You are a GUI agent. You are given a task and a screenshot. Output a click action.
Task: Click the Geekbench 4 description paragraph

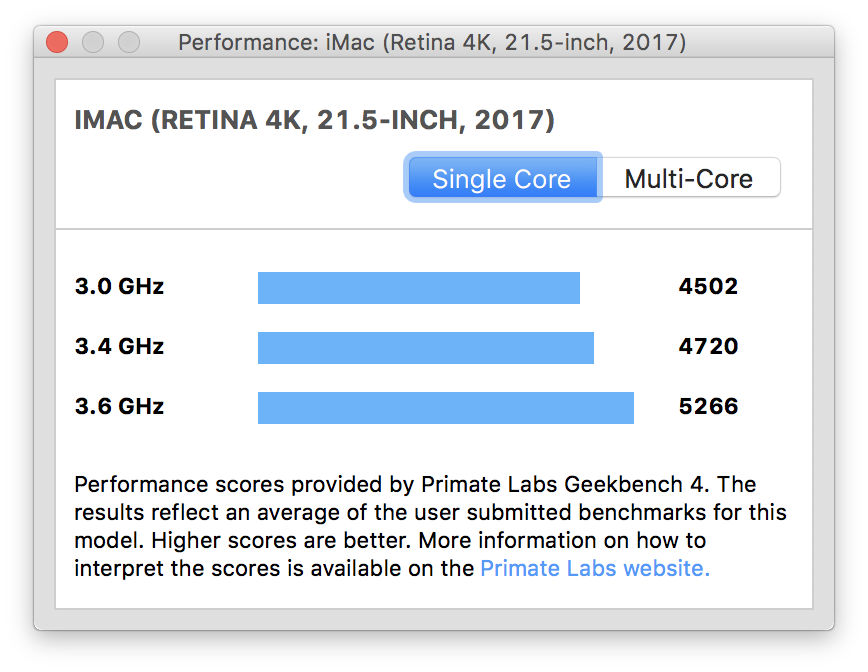(x=430, y=526)
